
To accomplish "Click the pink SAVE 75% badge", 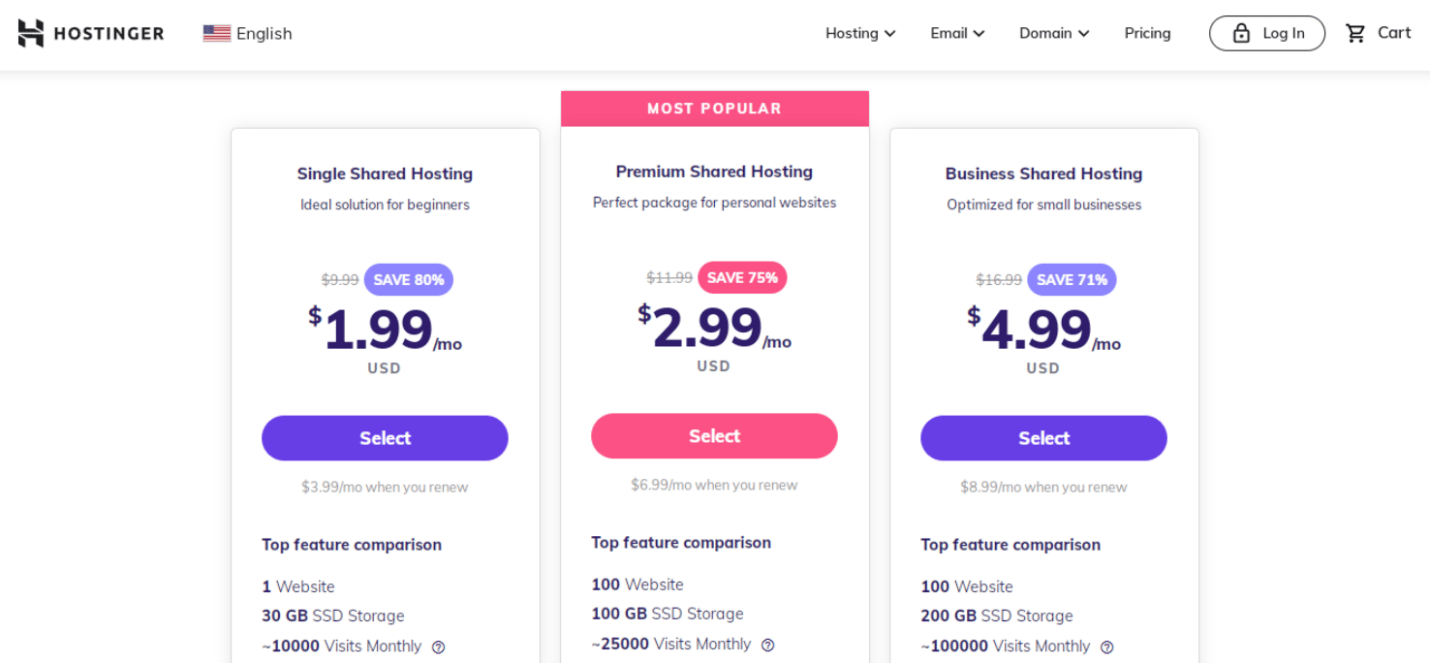I will 742,278.
